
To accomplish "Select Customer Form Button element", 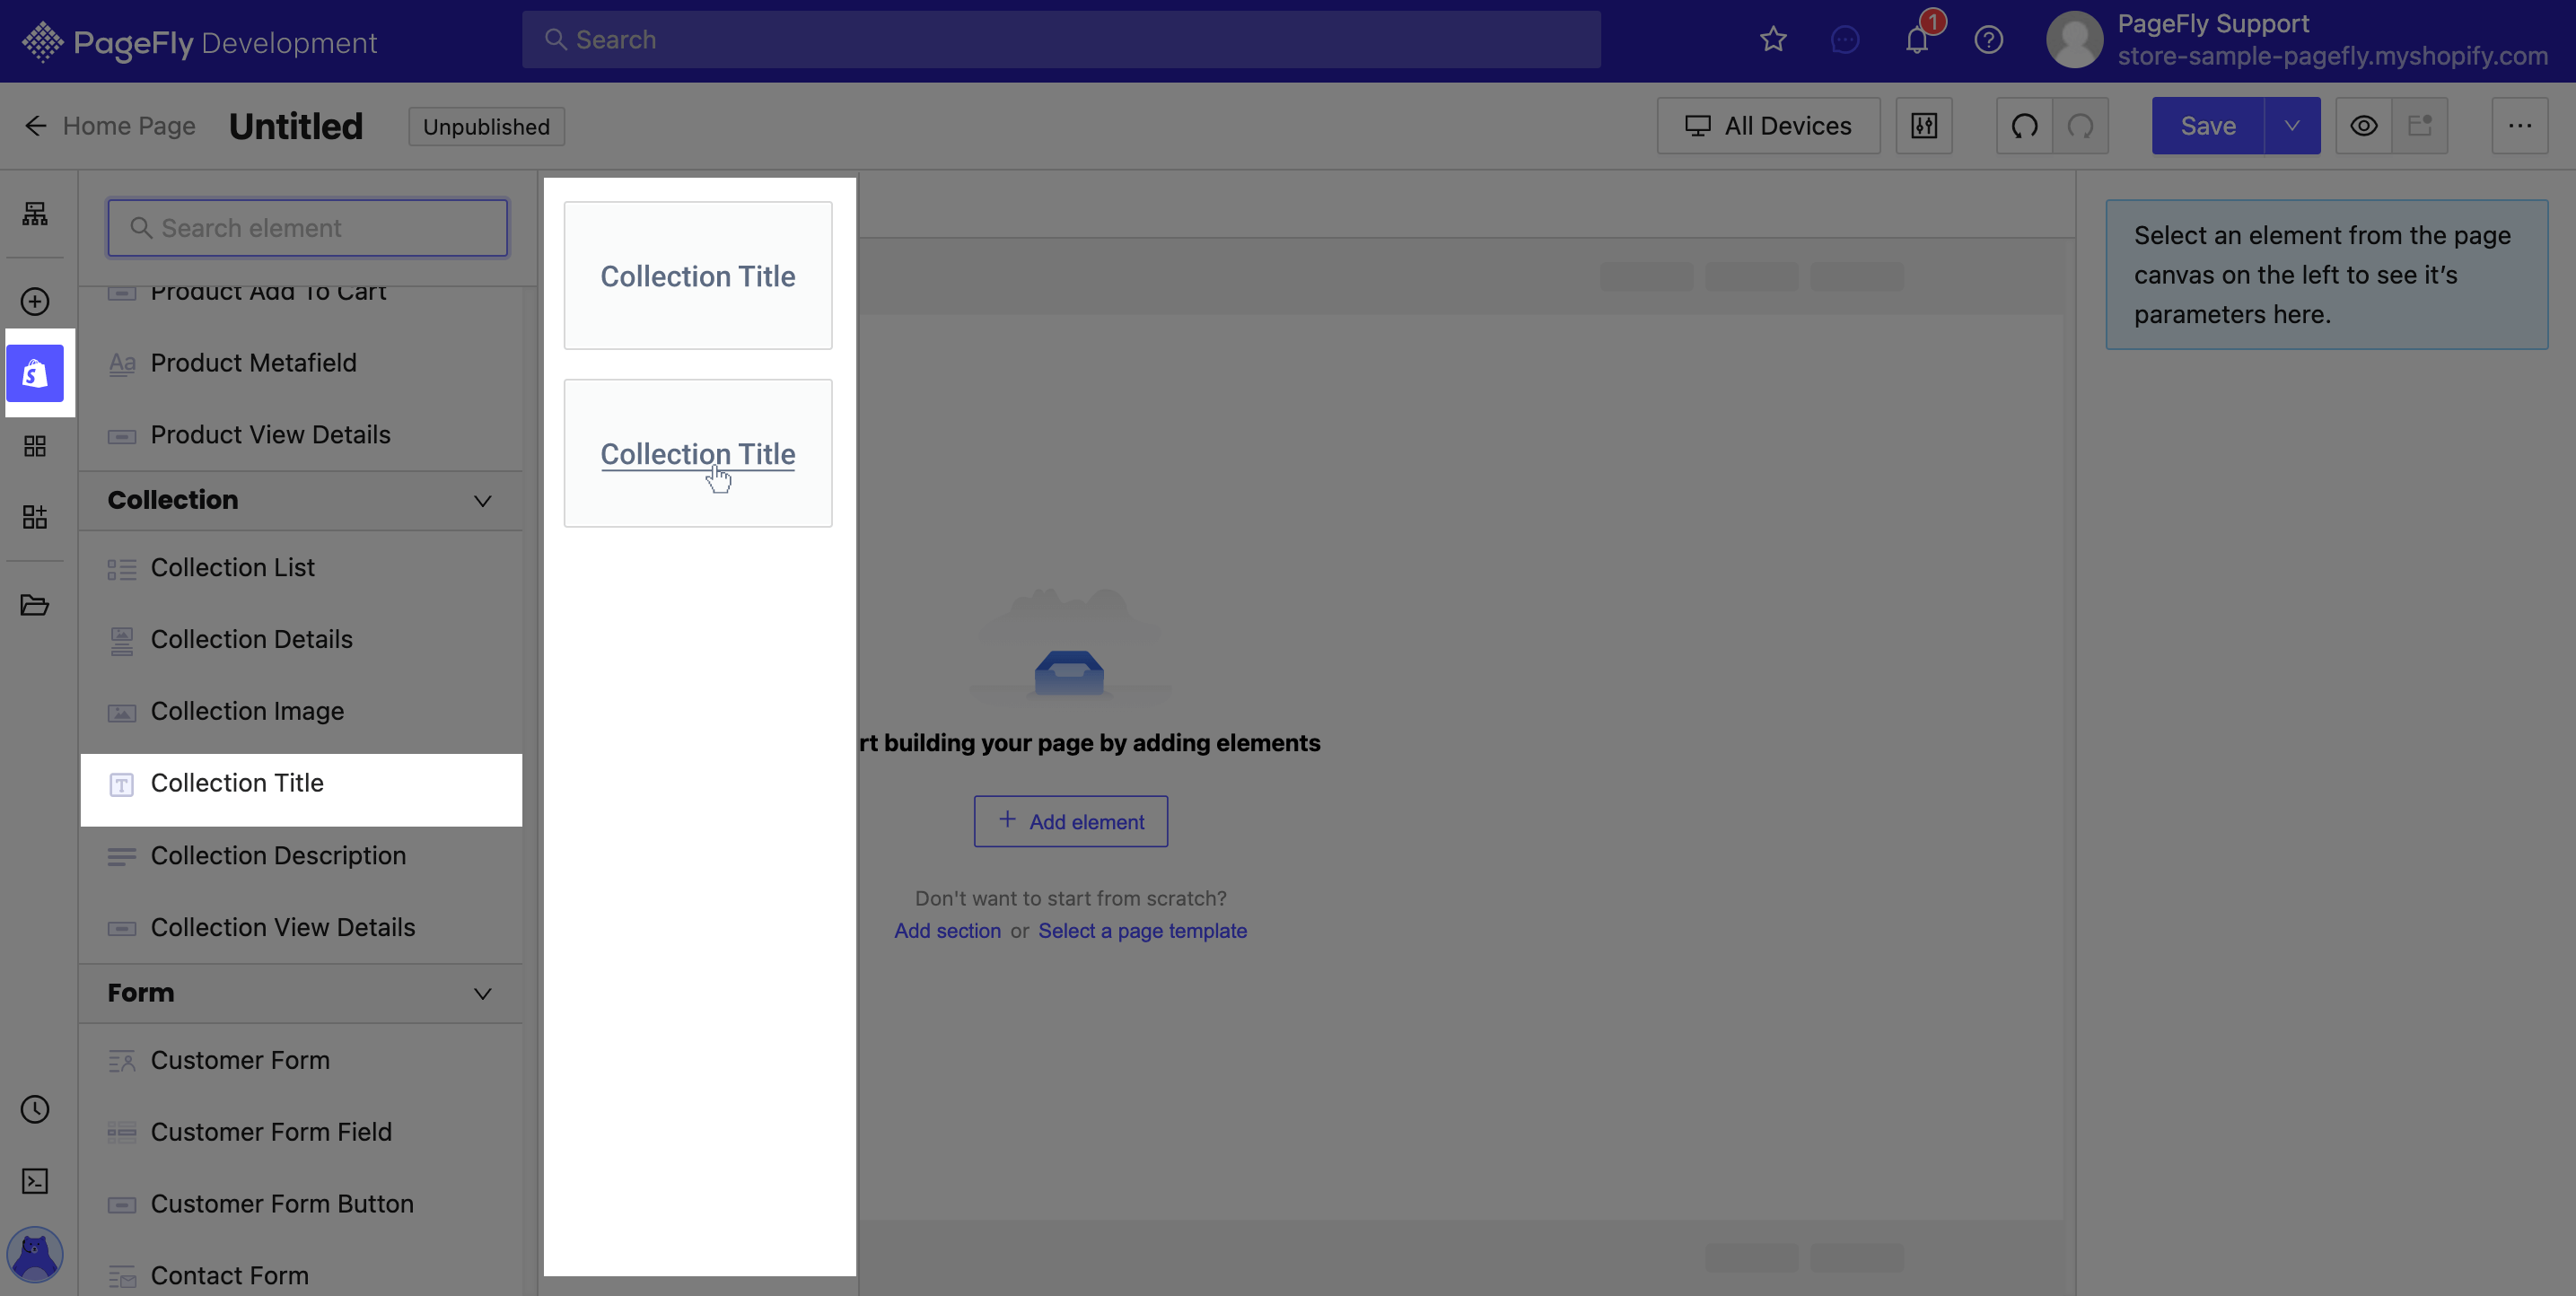I will (x=301, y=1205).
